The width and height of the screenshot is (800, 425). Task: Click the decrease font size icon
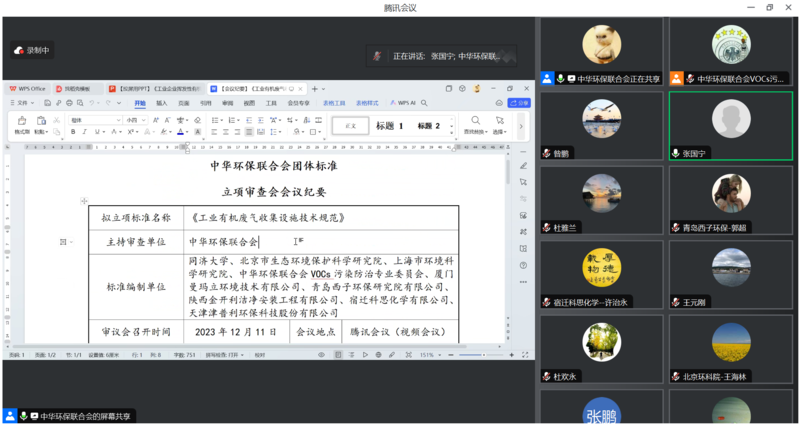[x=167, y=120]
